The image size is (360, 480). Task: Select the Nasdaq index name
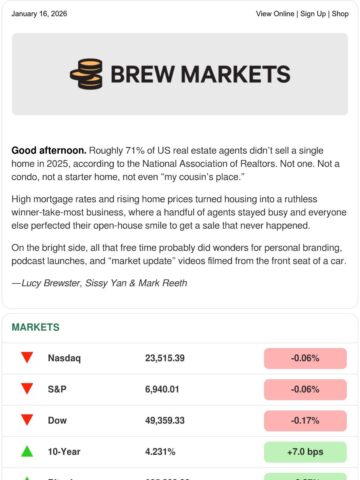pyautogui.click(x=64, y=358)
